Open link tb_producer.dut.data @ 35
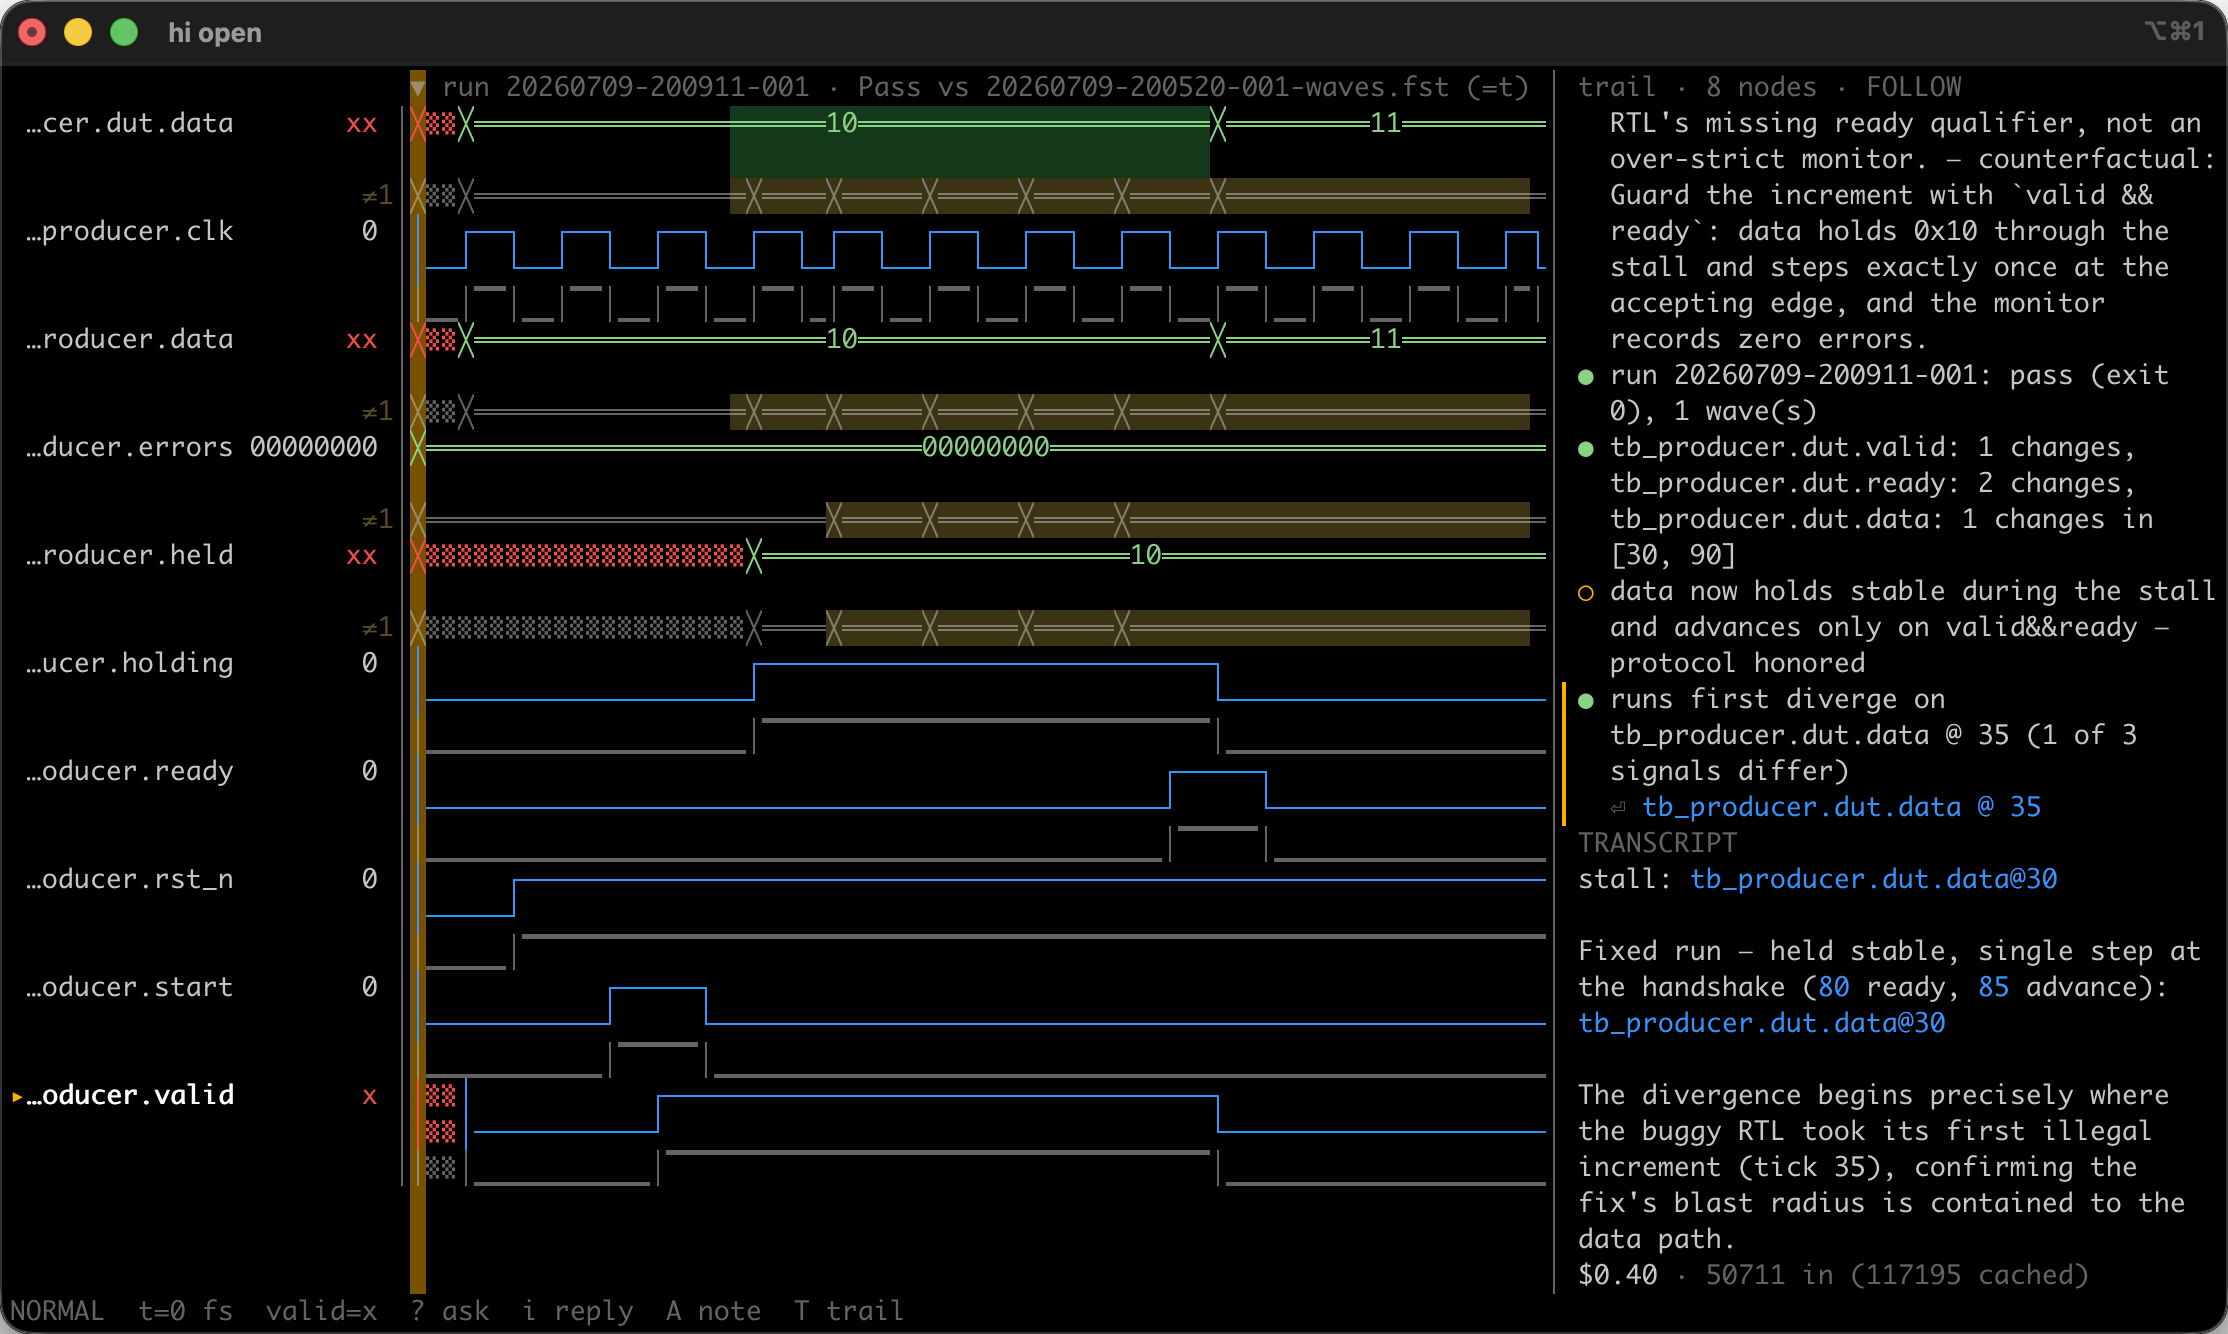The image size is (2228, 1334). (x=1841, y=808)
